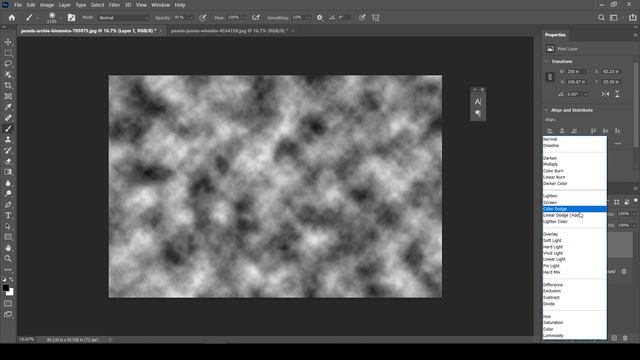
Task: Toggle the width-height link constraint
Action: click(550, 77)
